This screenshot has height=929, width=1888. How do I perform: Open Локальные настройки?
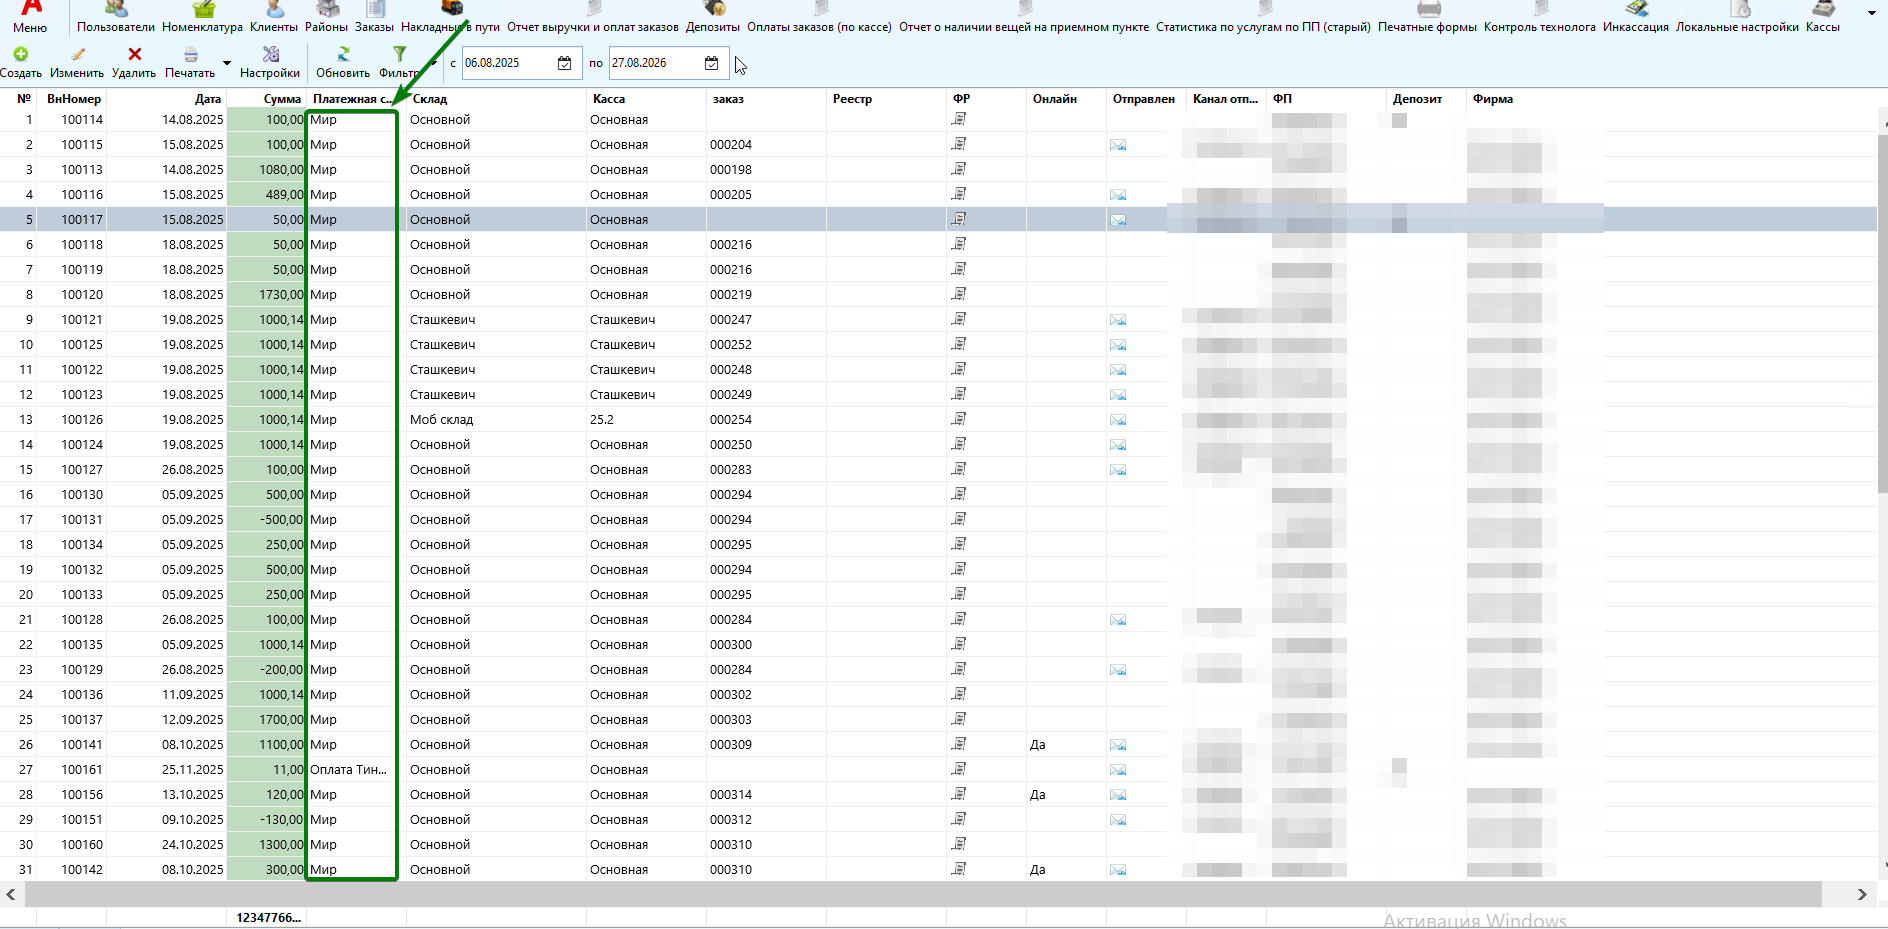tap(1737, 17)
